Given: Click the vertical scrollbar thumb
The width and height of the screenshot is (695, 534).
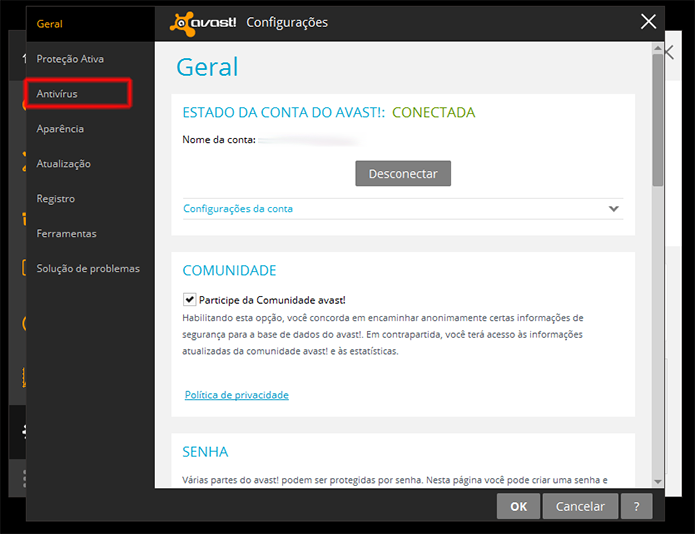Looking at the screenshot, I should pos(658,120).
